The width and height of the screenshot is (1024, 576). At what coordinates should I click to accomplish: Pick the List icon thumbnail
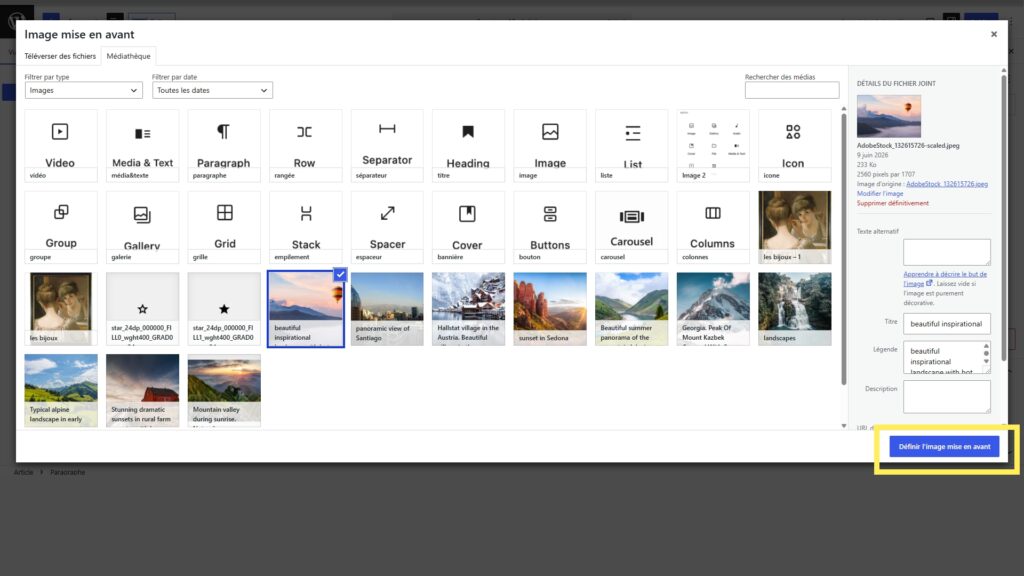[x=632, y=146]
